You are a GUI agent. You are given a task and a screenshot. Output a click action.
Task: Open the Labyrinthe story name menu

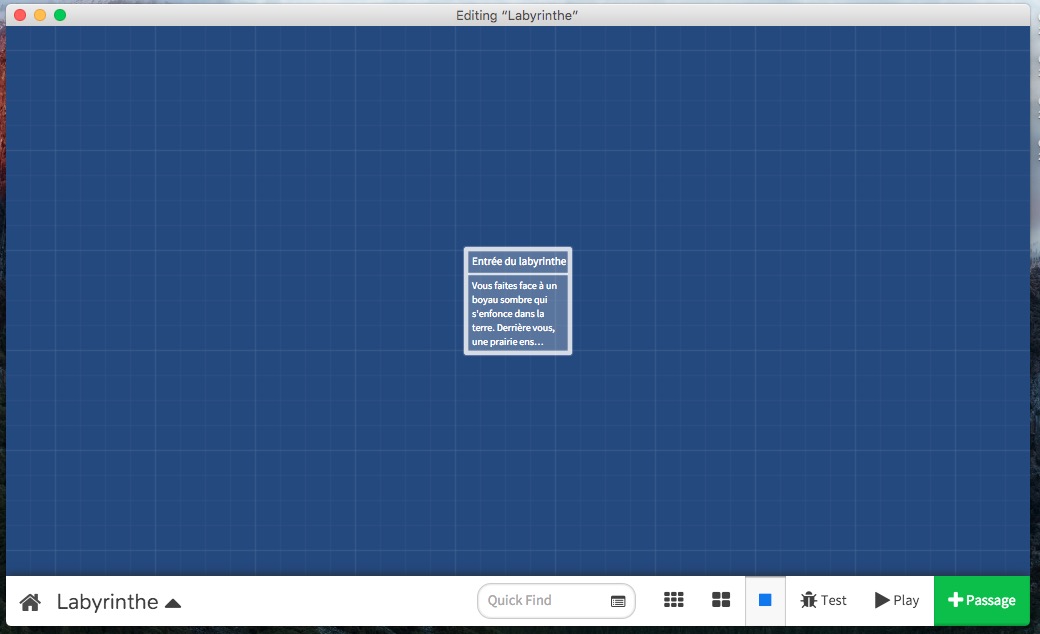pyautogui.click(x=107, y=602)
